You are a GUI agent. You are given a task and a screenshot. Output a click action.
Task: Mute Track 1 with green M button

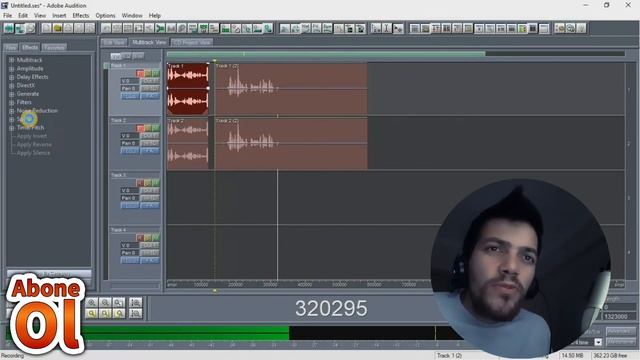pos(156,73)
